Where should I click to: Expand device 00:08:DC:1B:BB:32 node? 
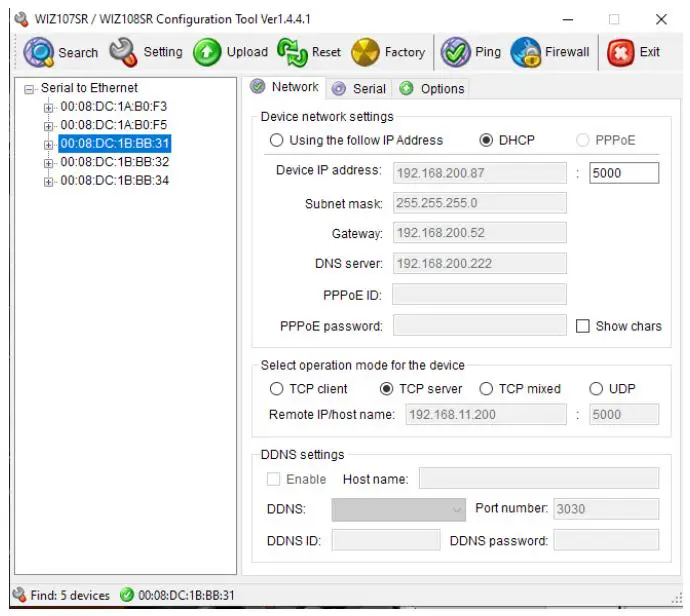48,163
